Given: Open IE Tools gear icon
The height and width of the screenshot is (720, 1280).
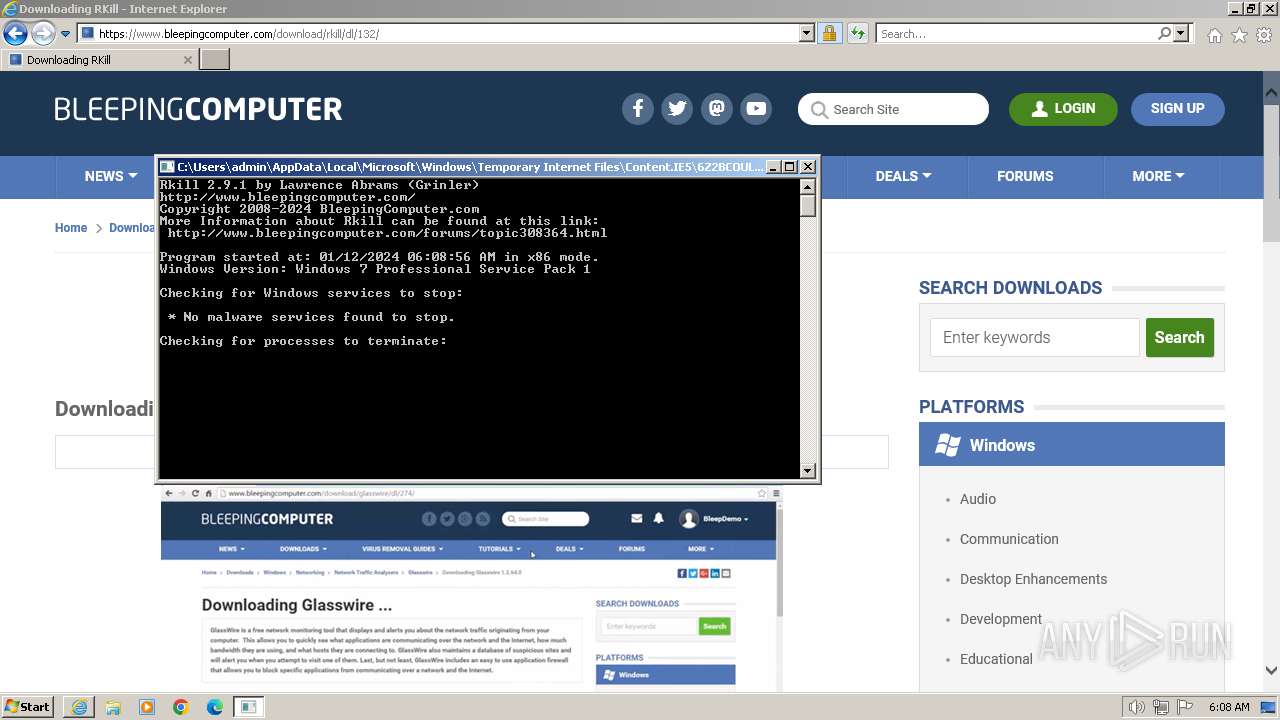Looking at the screenshot, I should click(1264, 35).
